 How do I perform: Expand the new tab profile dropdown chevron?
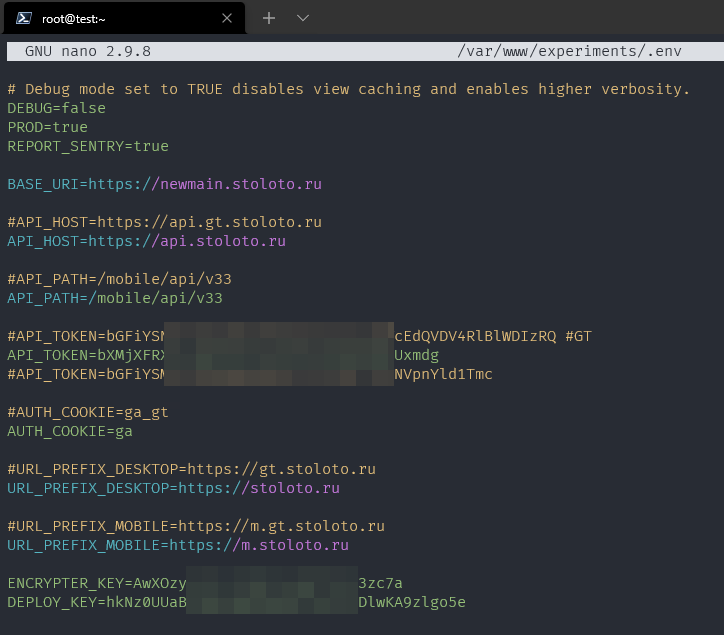click(303, 18)
